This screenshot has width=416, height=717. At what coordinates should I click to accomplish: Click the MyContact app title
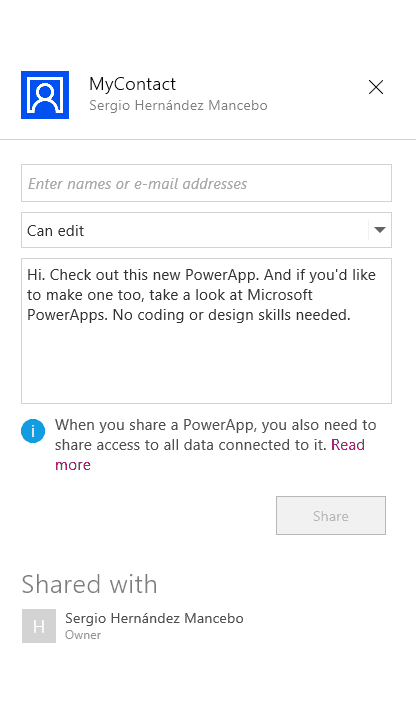point(132,84)
